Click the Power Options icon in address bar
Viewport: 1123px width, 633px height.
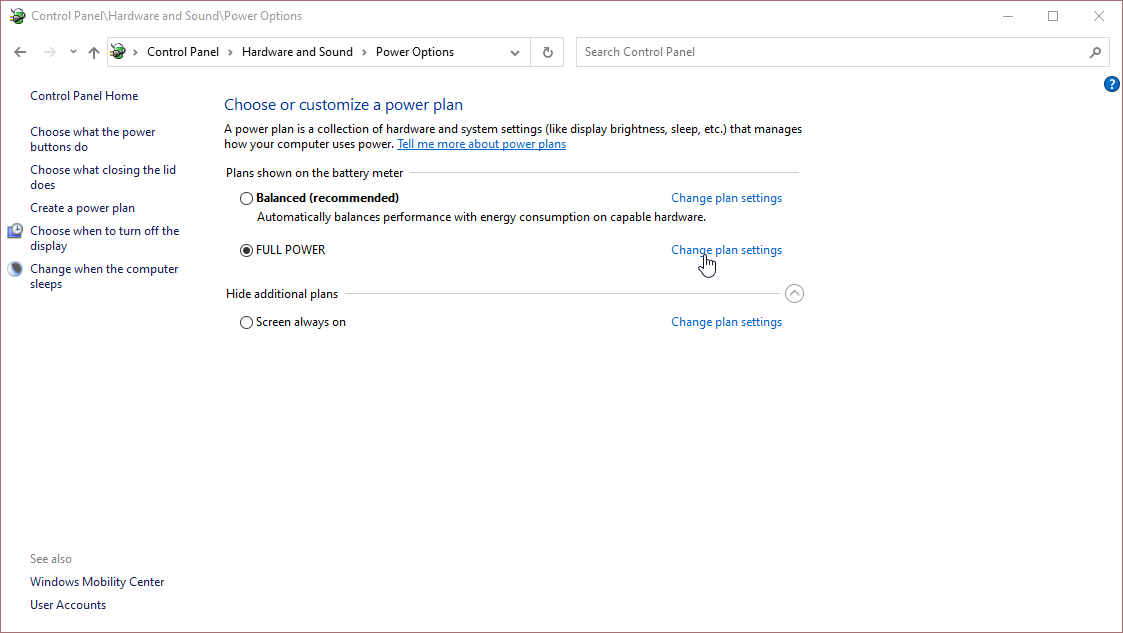[x=119, y=52]
